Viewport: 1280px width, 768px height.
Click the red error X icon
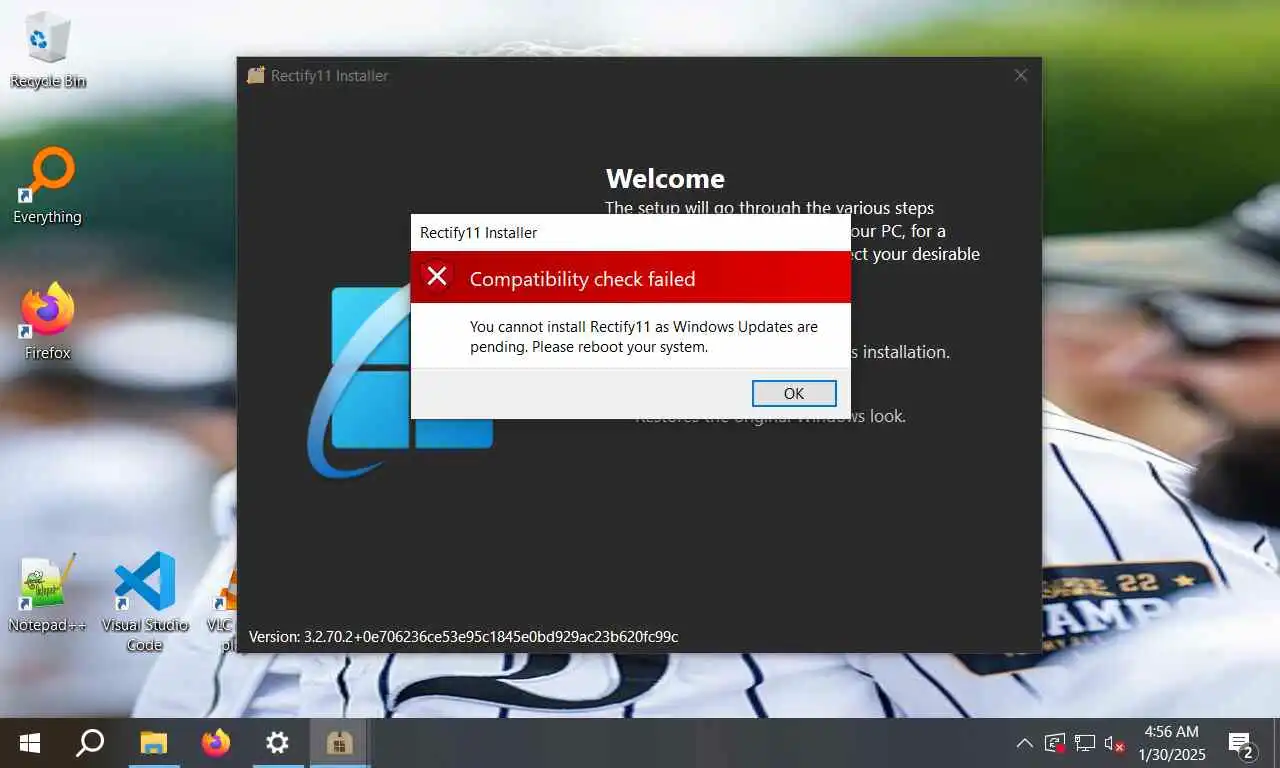point(437,276)
